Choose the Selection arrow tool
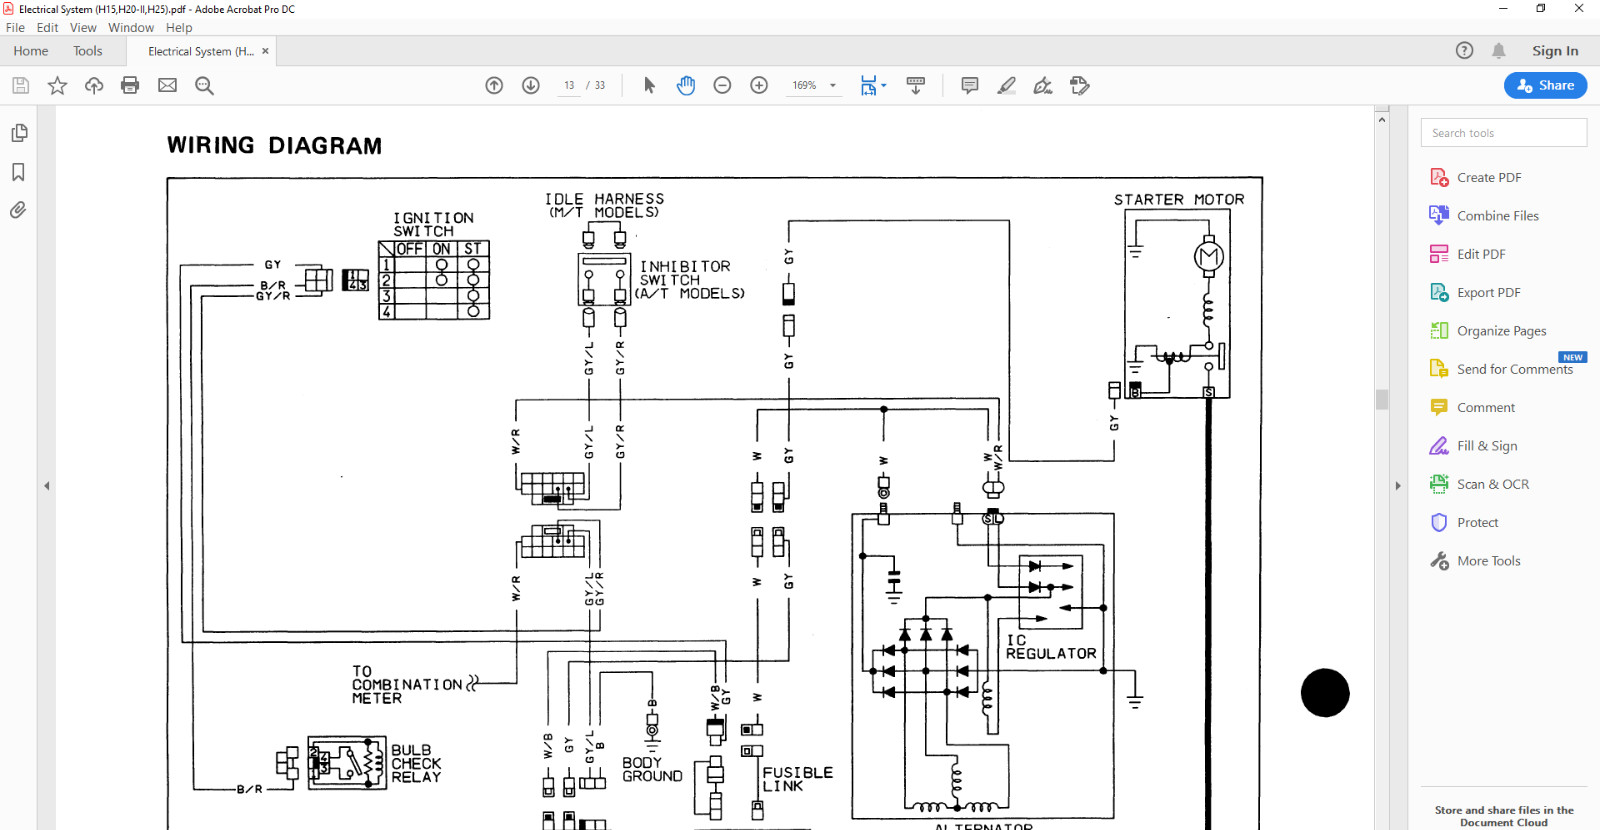Screen dimensions: 1600x830 click(x=649, y=86)
